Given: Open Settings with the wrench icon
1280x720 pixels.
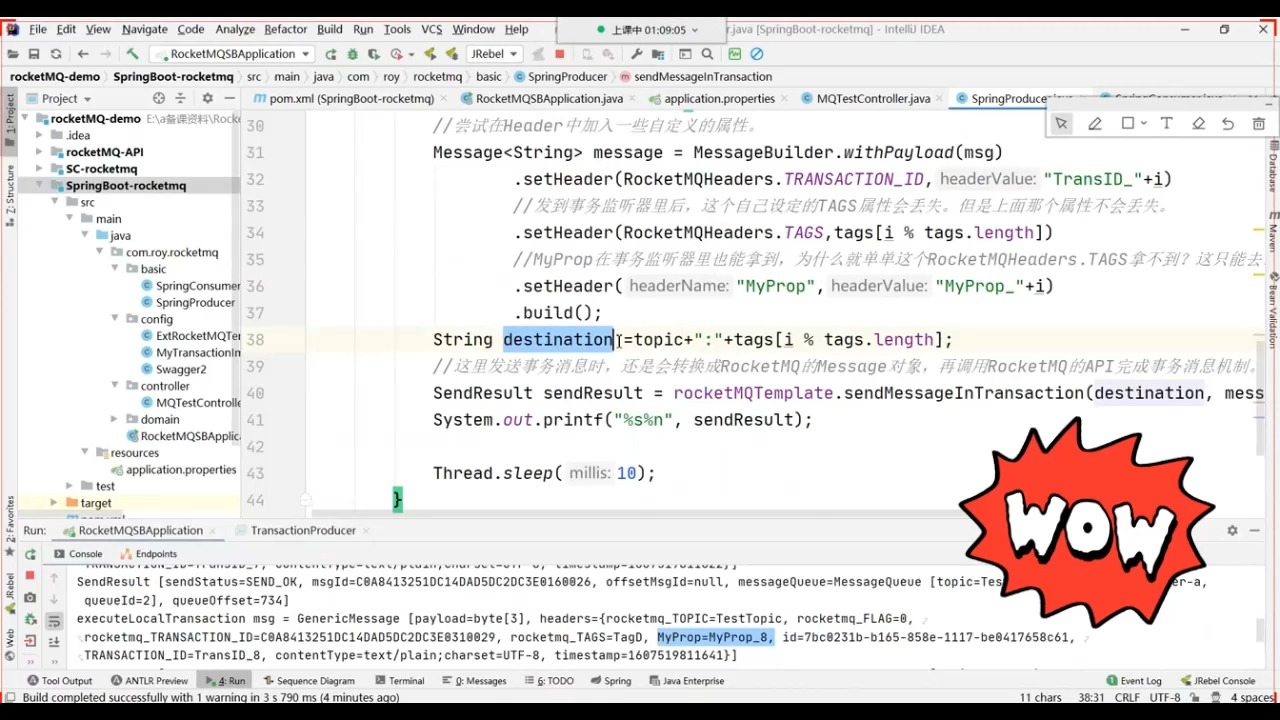Looking at the screenshot, I should pos(637,54).
